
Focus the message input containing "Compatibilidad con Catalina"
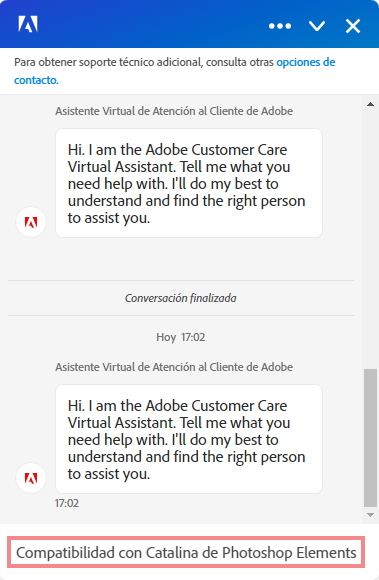[186, 552]
